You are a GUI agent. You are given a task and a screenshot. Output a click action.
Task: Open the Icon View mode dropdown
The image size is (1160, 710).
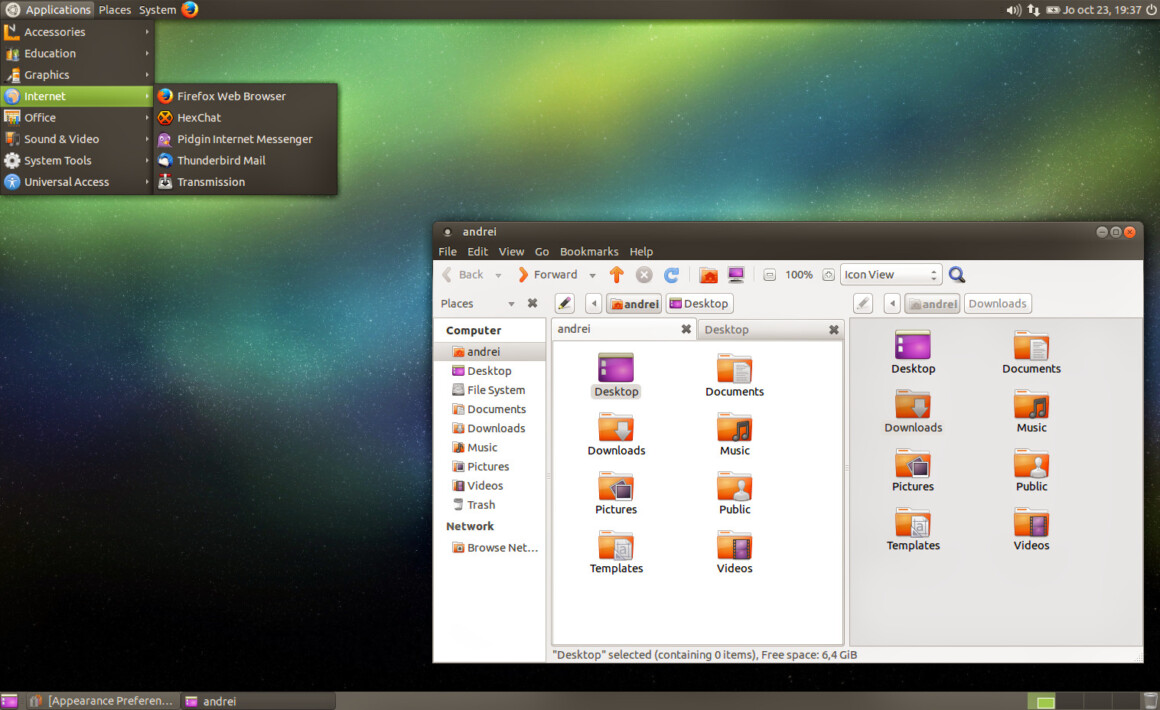click(888, 274)
